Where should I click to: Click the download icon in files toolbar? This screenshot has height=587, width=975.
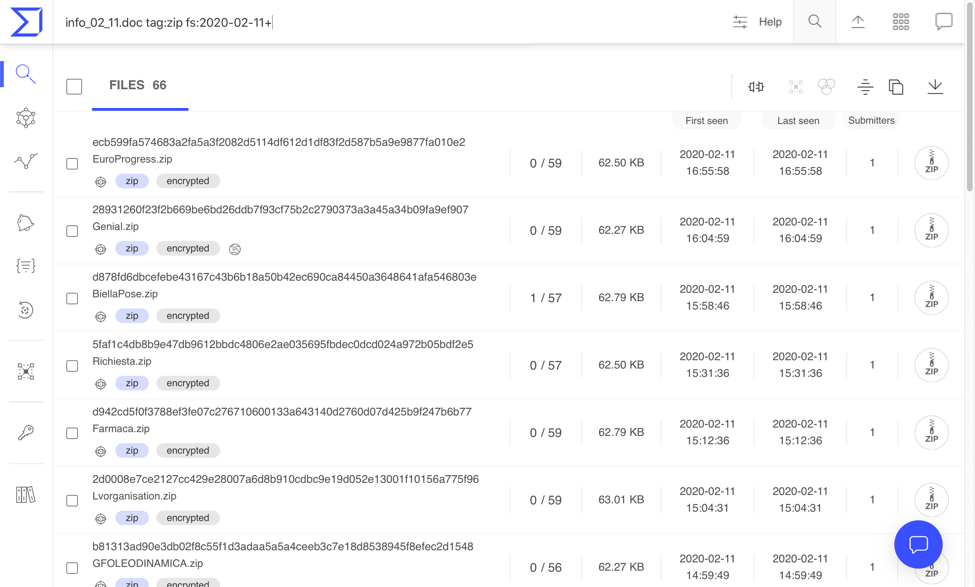[x=935, y=87]
